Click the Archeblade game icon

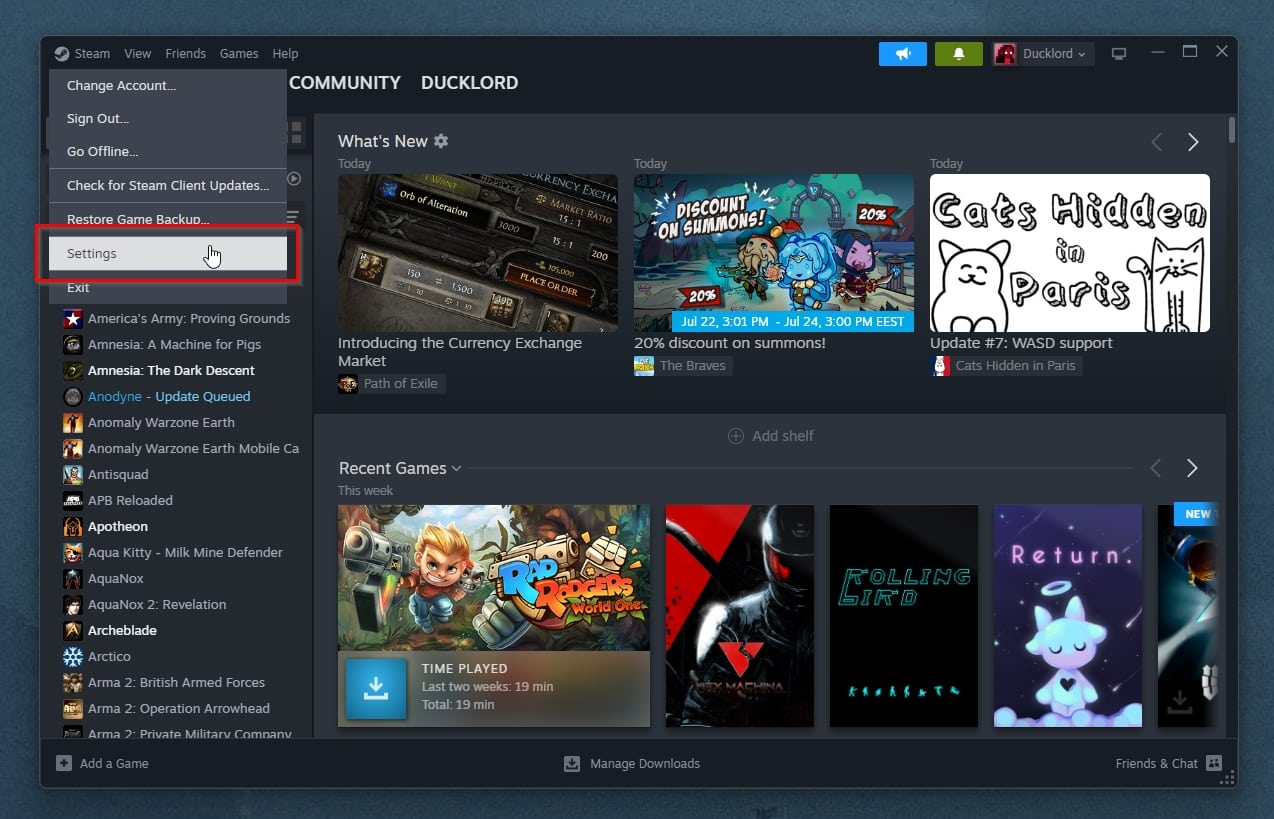(73, 631)
